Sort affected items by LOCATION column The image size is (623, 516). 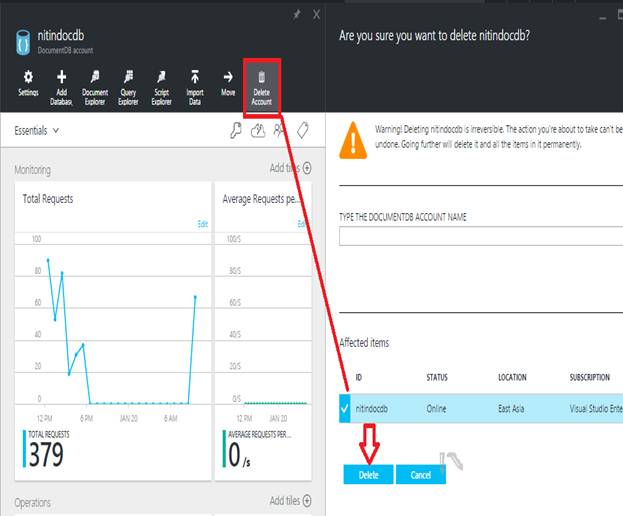click(512, 377)
